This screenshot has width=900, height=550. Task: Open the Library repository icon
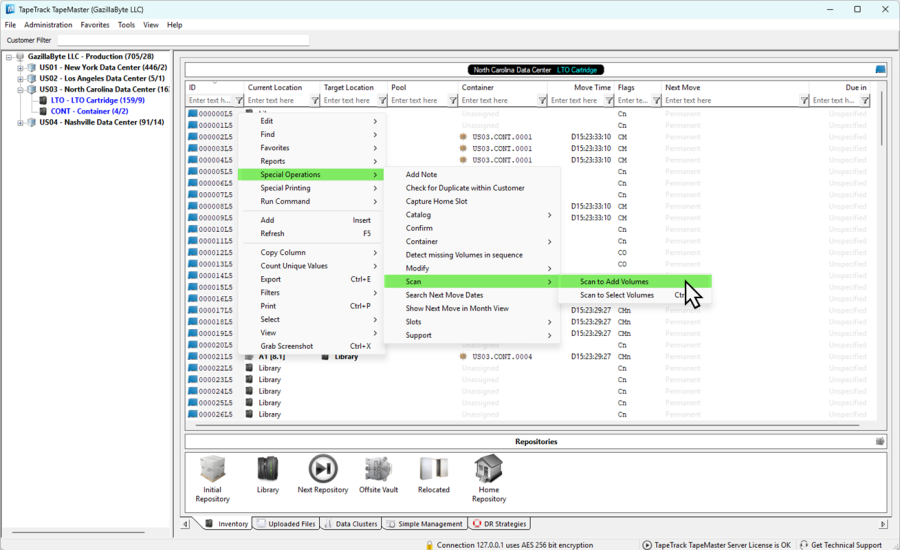pos(267,469)
